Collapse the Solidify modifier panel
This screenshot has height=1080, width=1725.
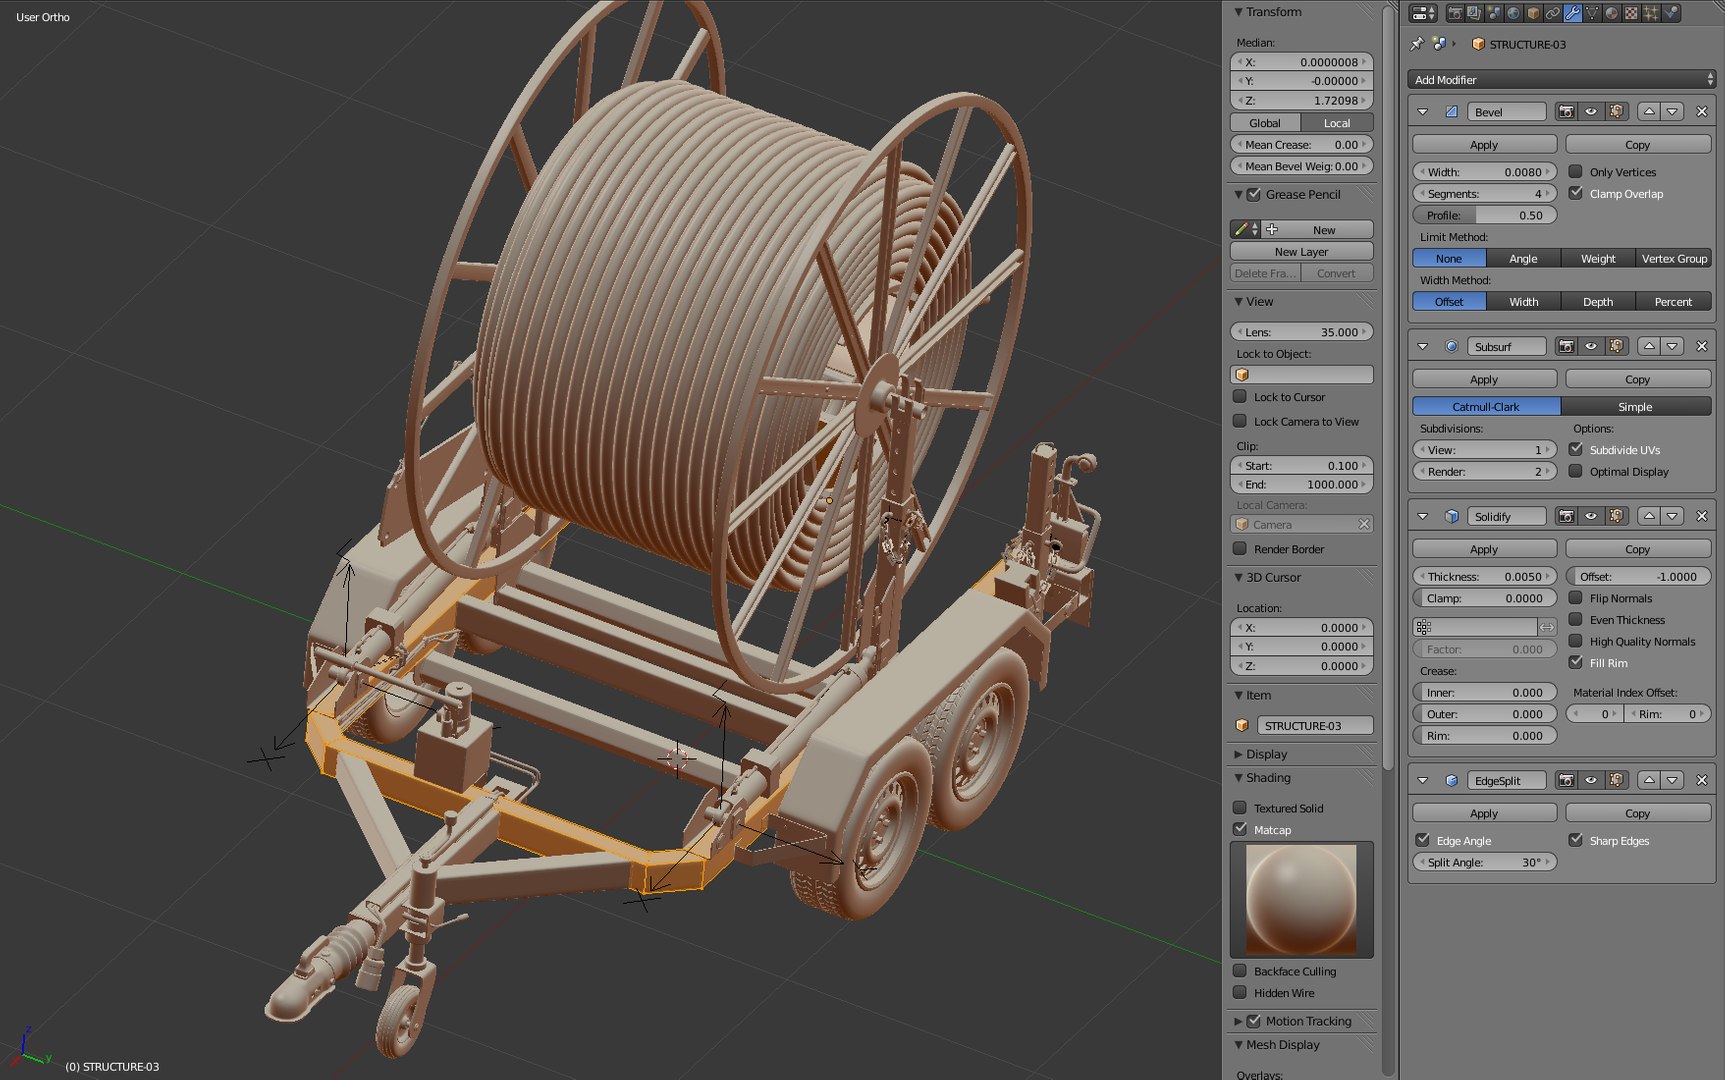1423,516
